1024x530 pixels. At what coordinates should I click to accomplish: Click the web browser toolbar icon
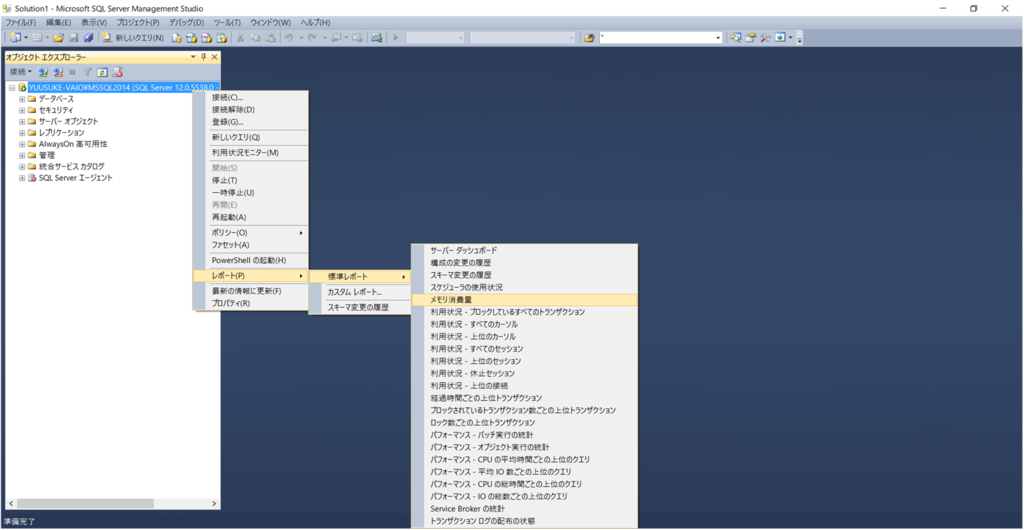(780, 38)
